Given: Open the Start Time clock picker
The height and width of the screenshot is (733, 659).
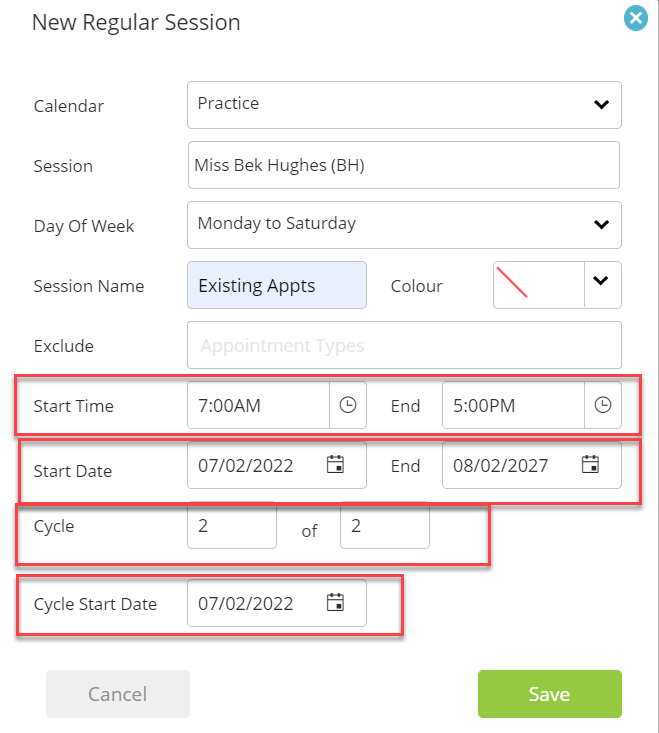Looking at the screenshot, I should pos(348,405).
